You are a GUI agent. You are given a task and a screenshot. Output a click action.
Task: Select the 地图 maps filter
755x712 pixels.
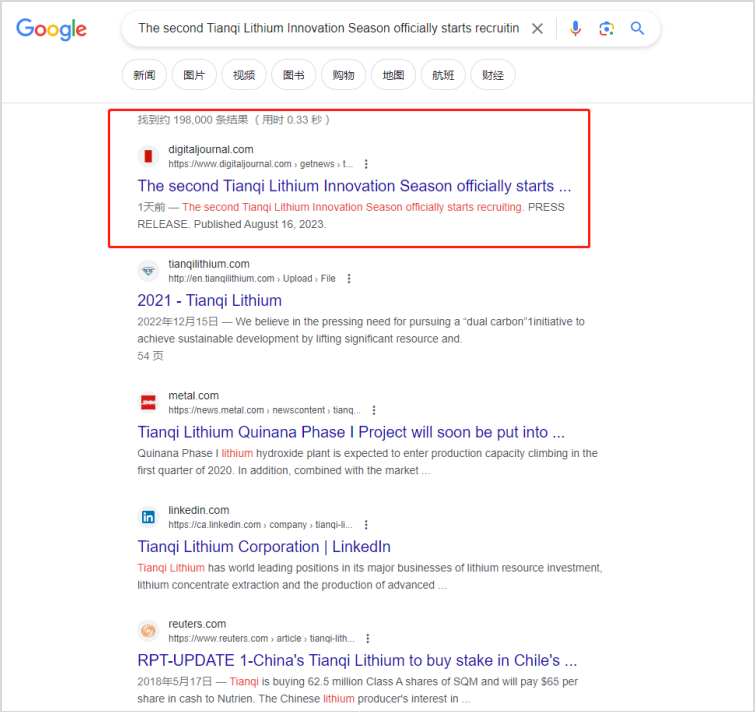393,75
